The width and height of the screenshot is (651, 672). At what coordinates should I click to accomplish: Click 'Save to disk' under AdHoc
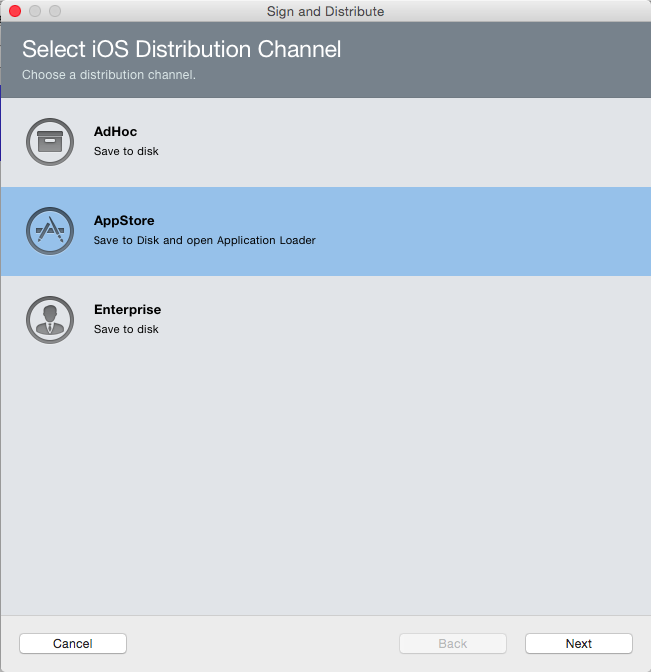(x=126, y=151)
